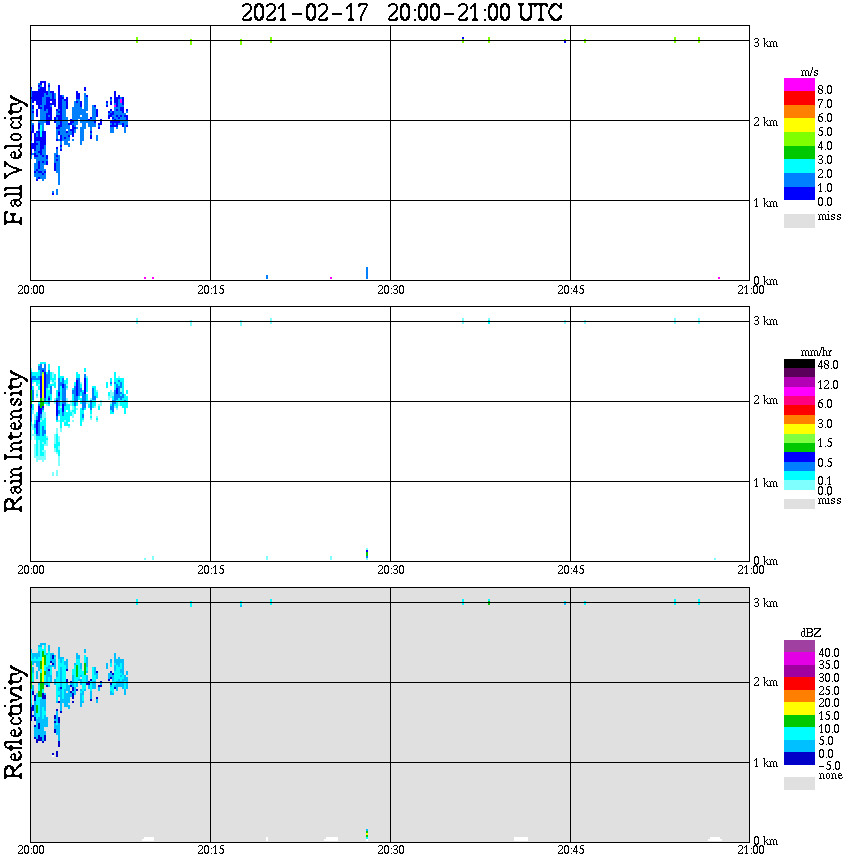Click the plot title '2021-02-17 20:00-21:00 UTC'
This screenshot has height=868, width=850.
click(x=401, y=12)
